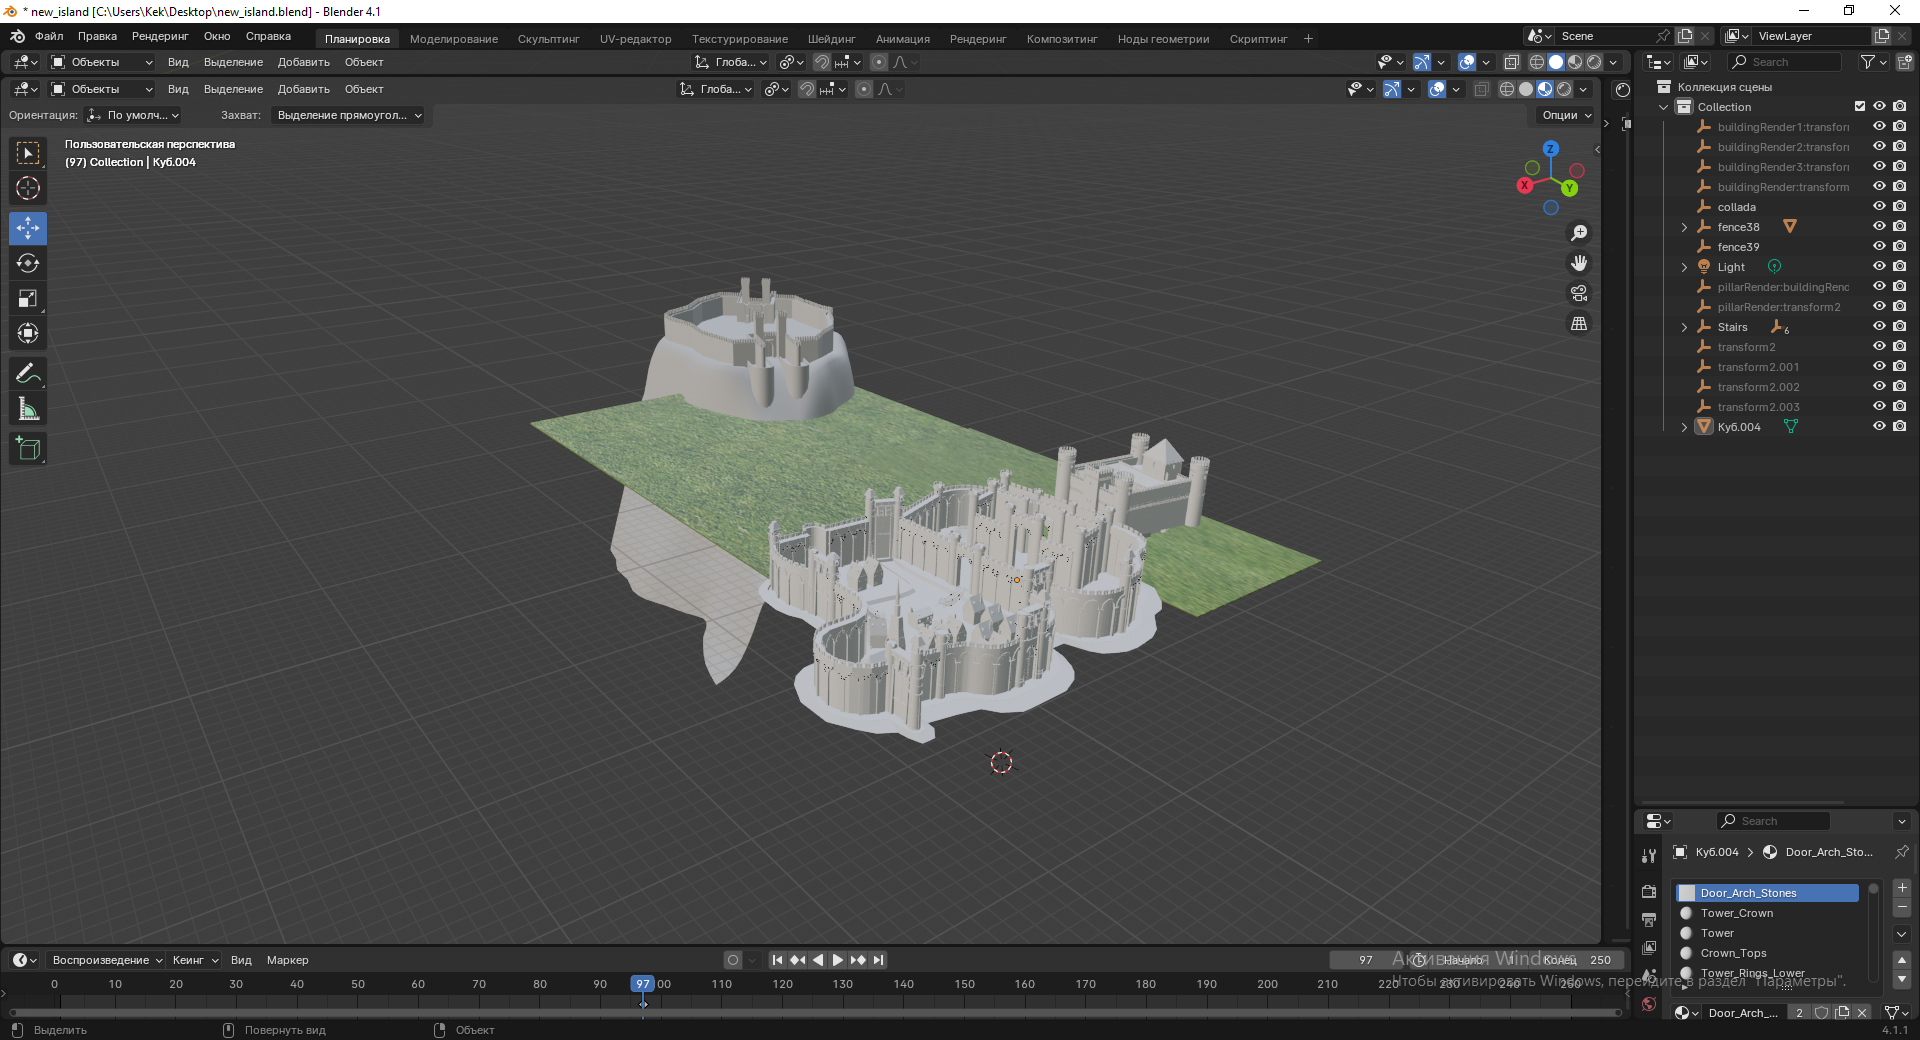Image resolution: width=1920 pixels, height=1040 pixels.
Task: Add a material slot with the plus button
Action: [x=1902, y=888]
